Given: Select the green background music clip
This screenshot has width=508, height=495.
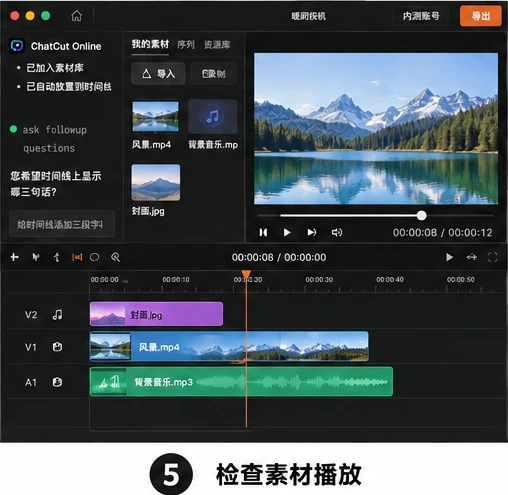Looking at the screenshot, I should [241, 381].
